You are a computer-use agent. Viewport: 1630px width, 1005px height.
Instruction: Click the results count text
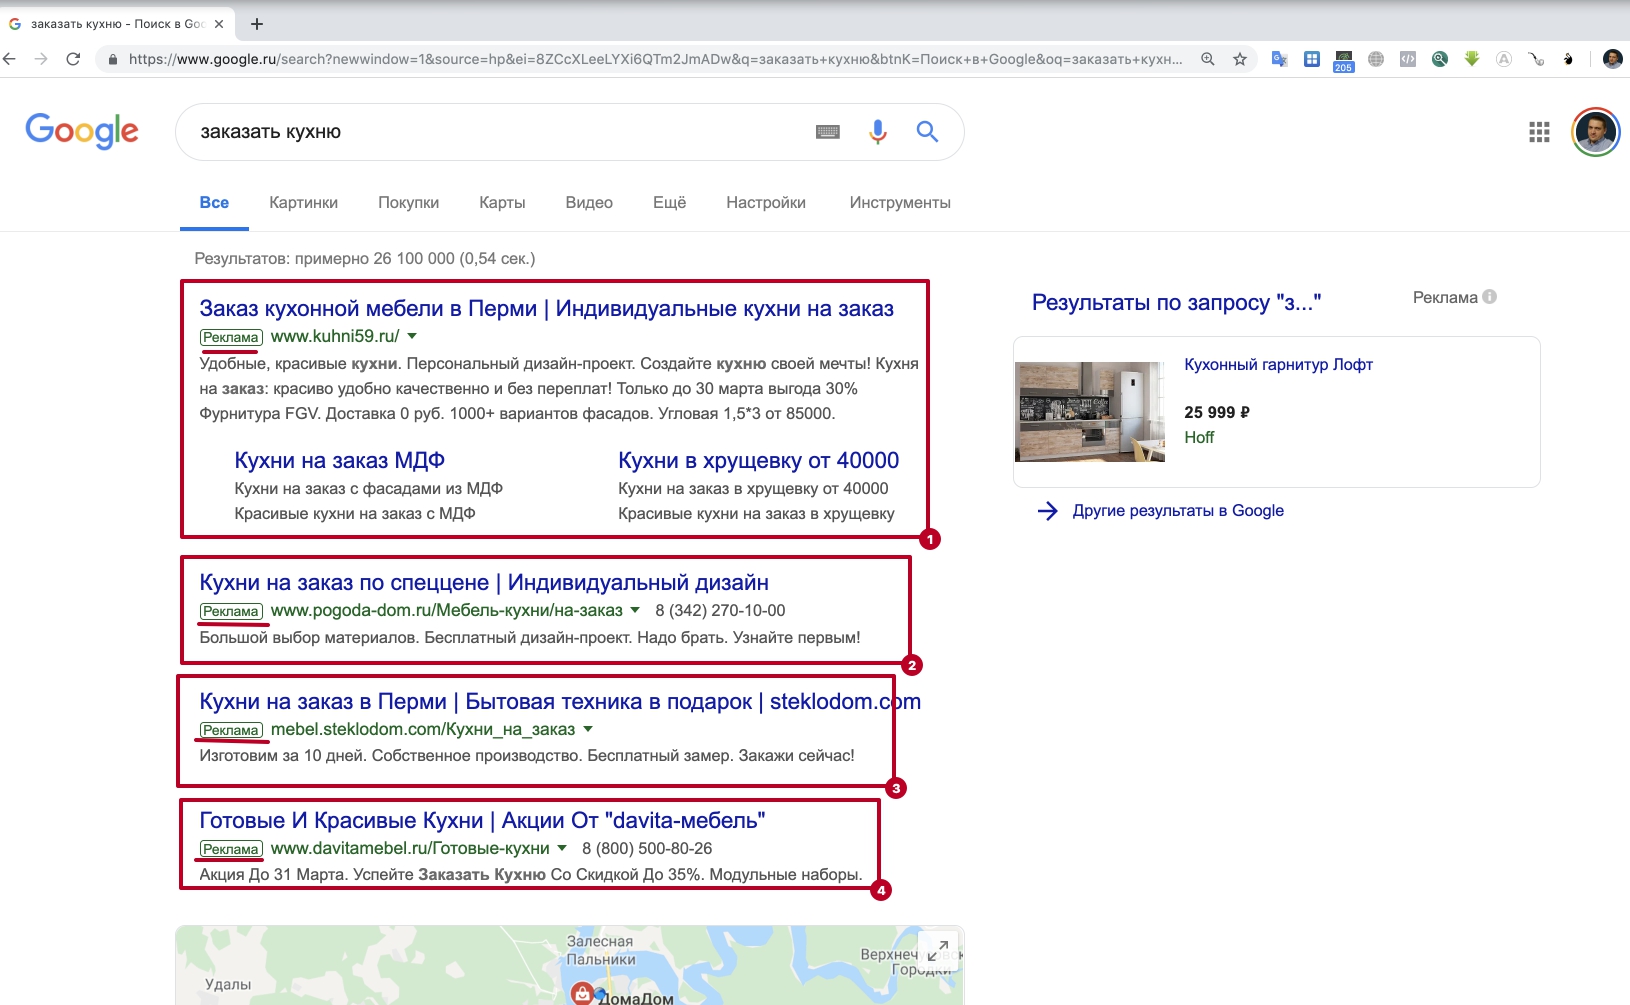coord(365,258)
